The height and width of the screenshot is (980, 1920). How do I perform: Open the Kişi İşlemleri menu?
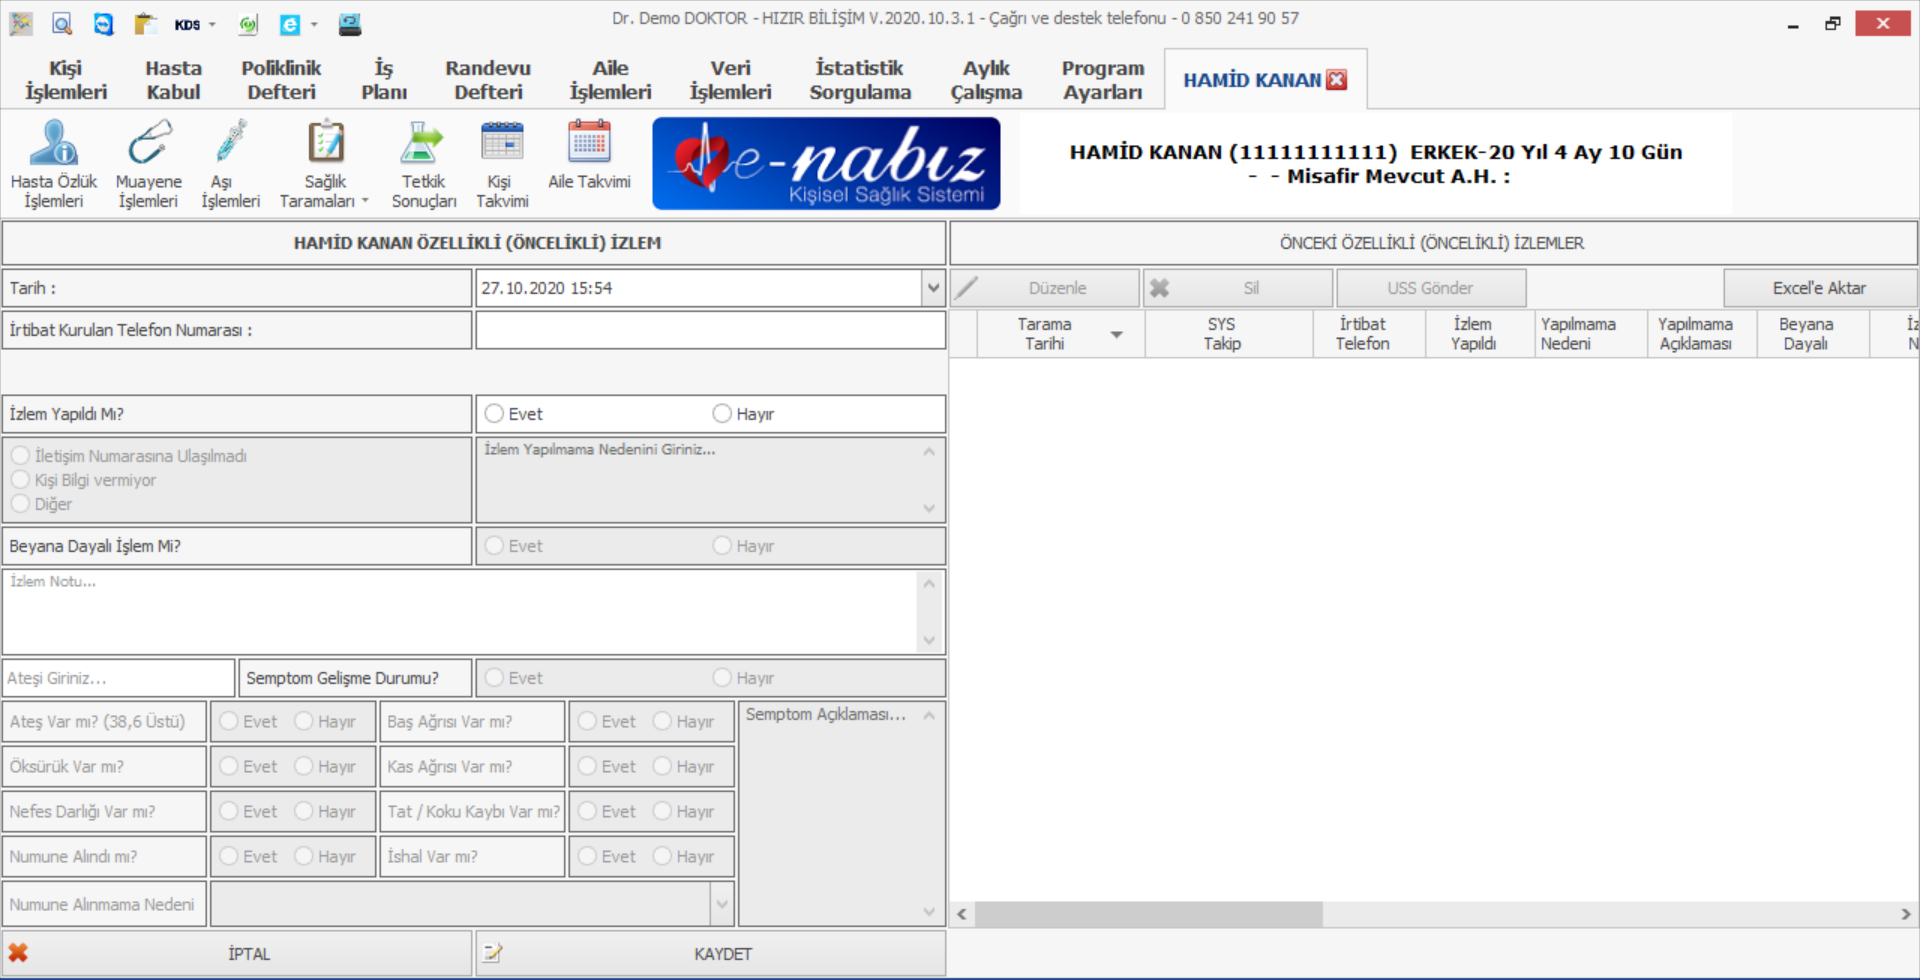coord(66,80)
